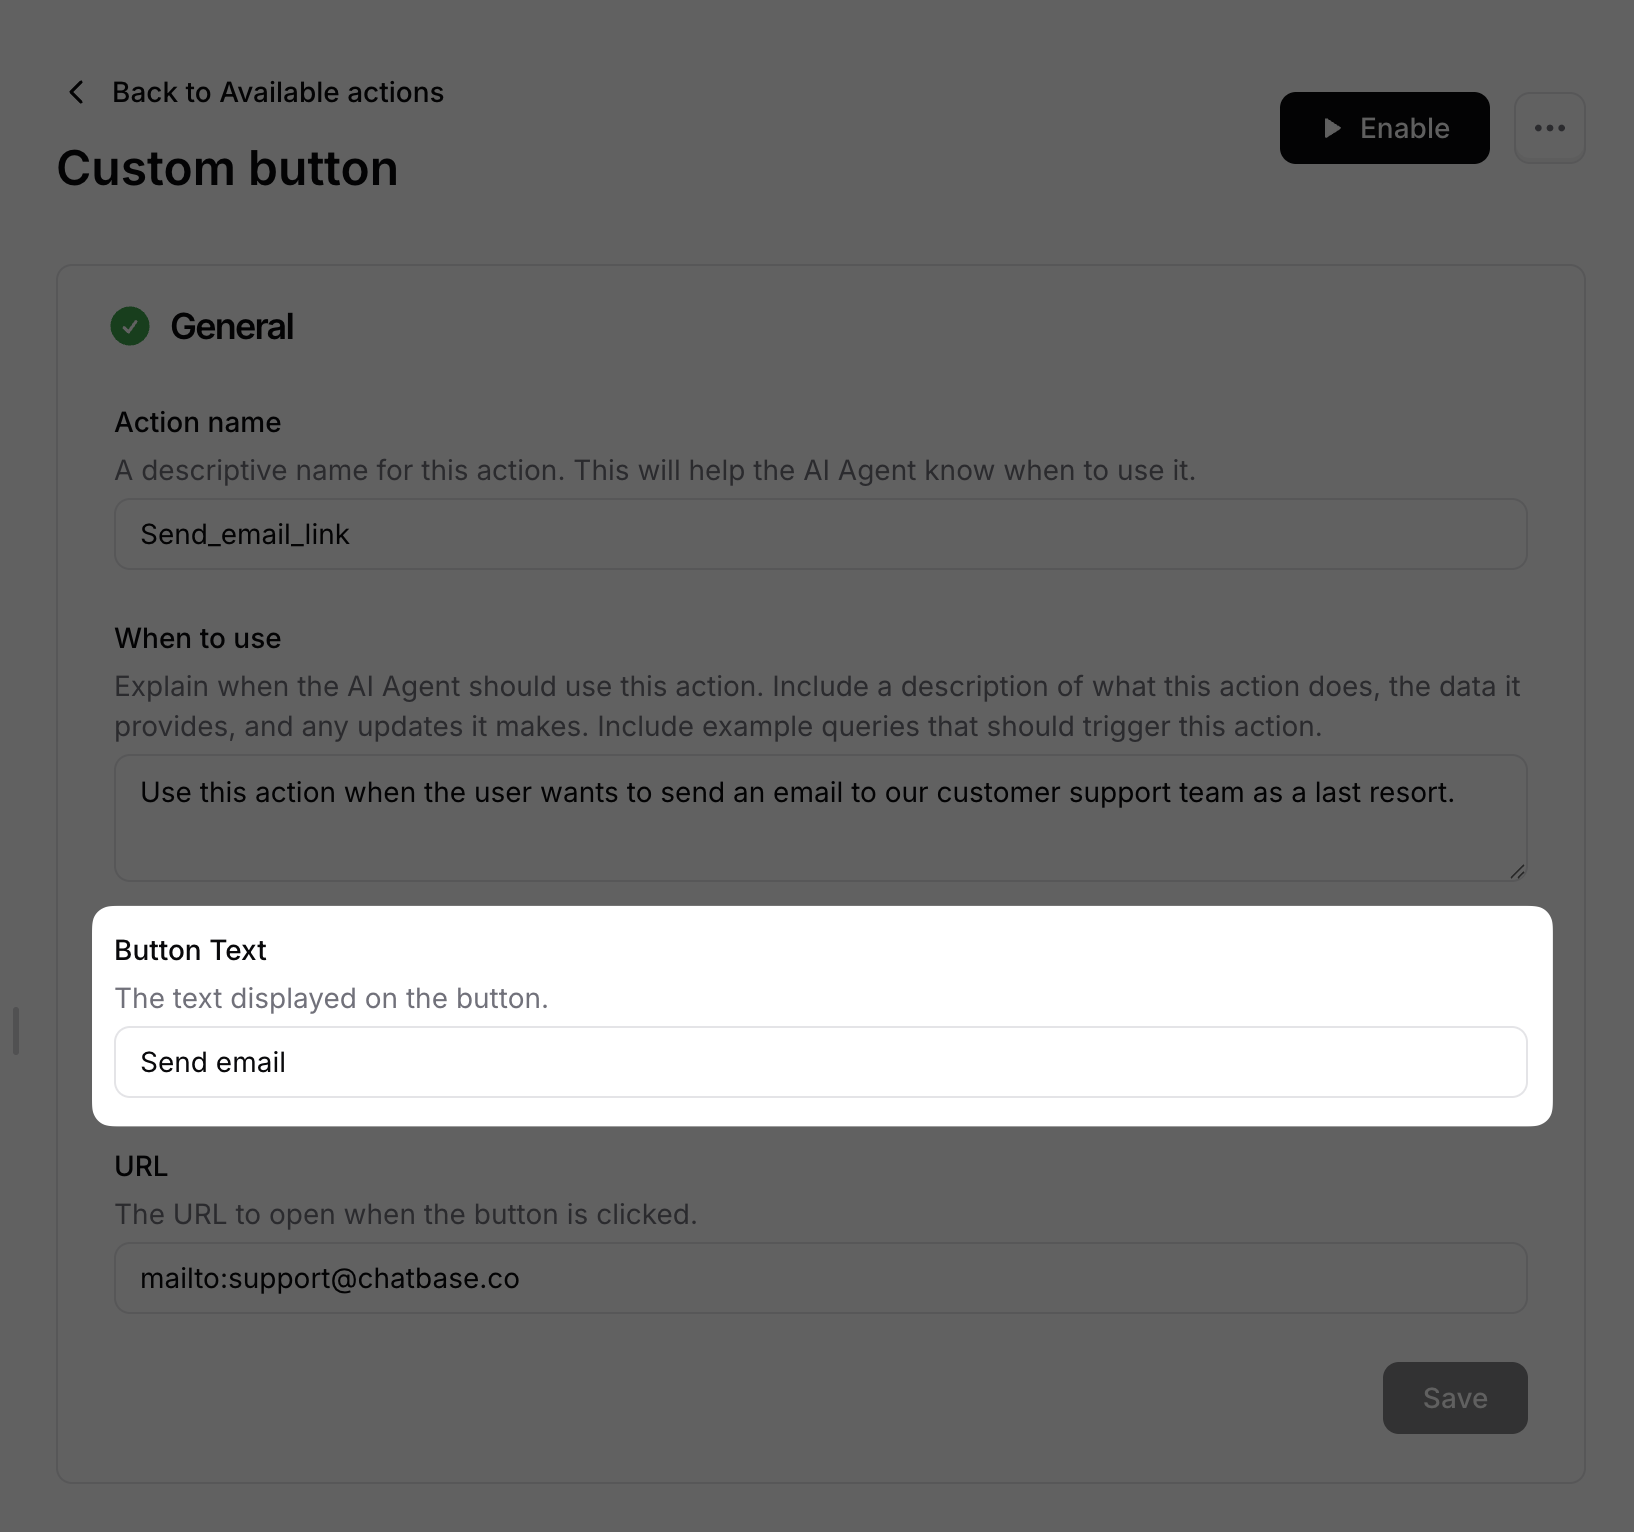Click the Button Text section label
Screen dimensions: 1634x1532
coord(190,950)
